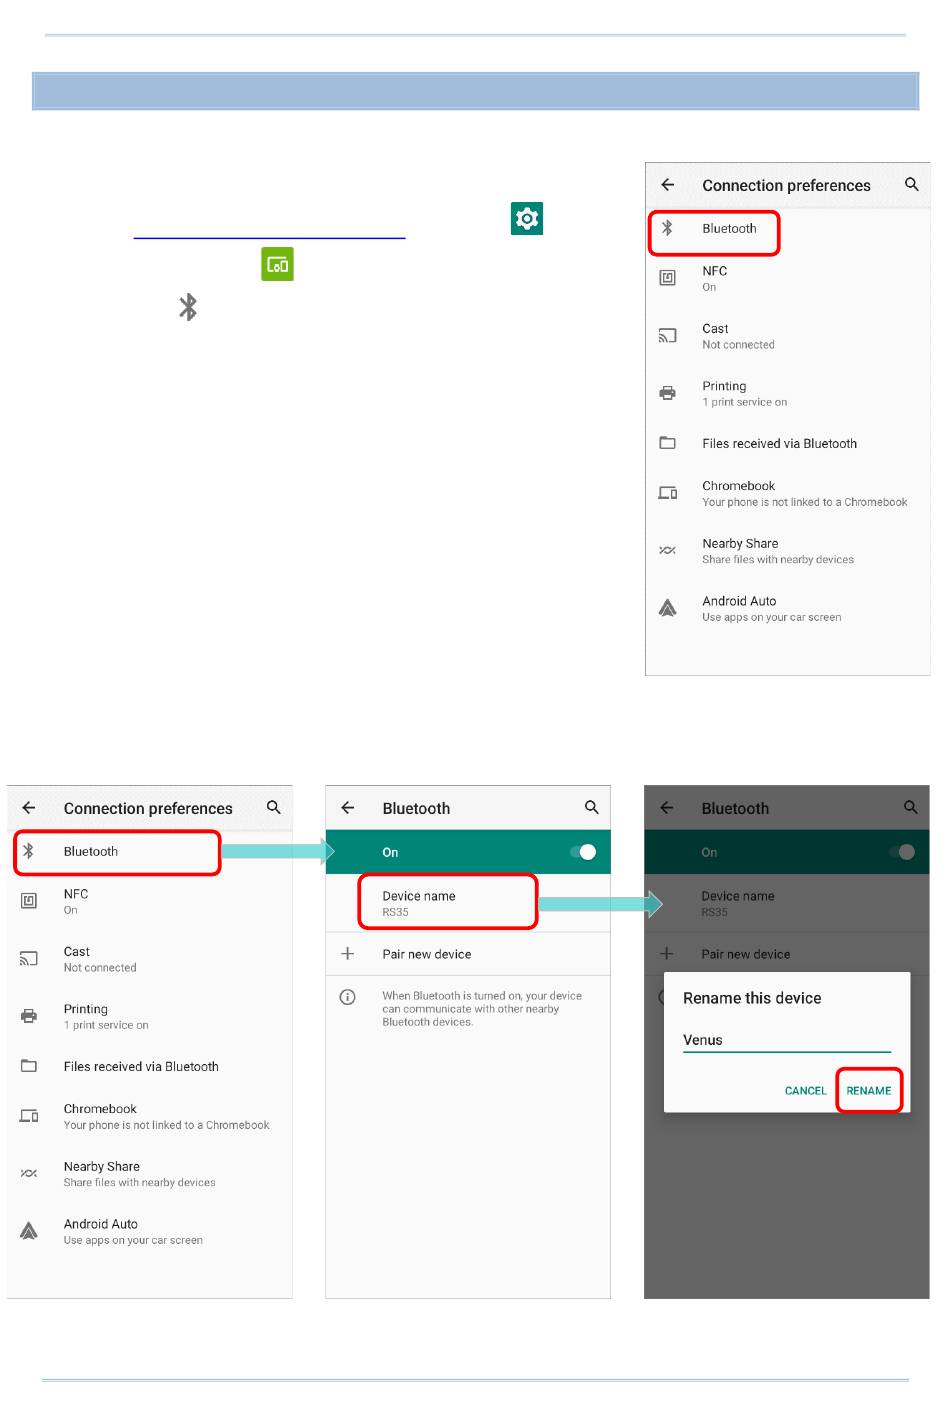The image size is (950, 1419).
Task: Tap Android Auto icon in top-right screen
Action: 667,608
